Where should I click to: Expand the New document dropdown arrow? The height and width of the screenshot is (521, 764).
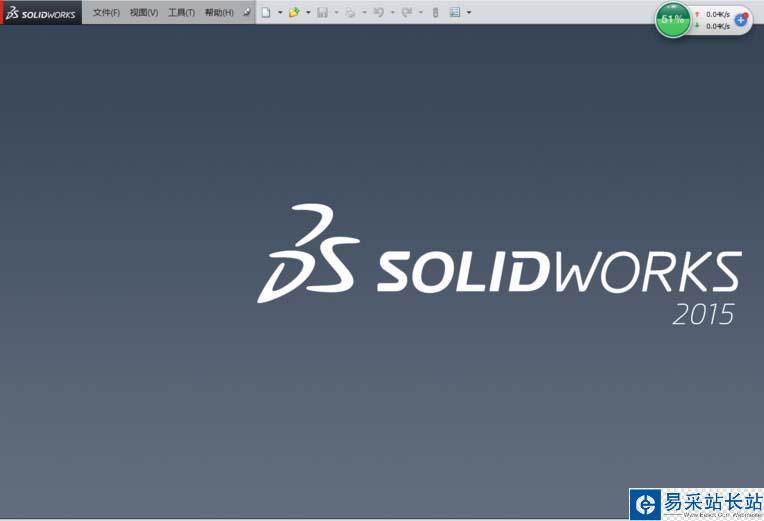tap(280, 13)
